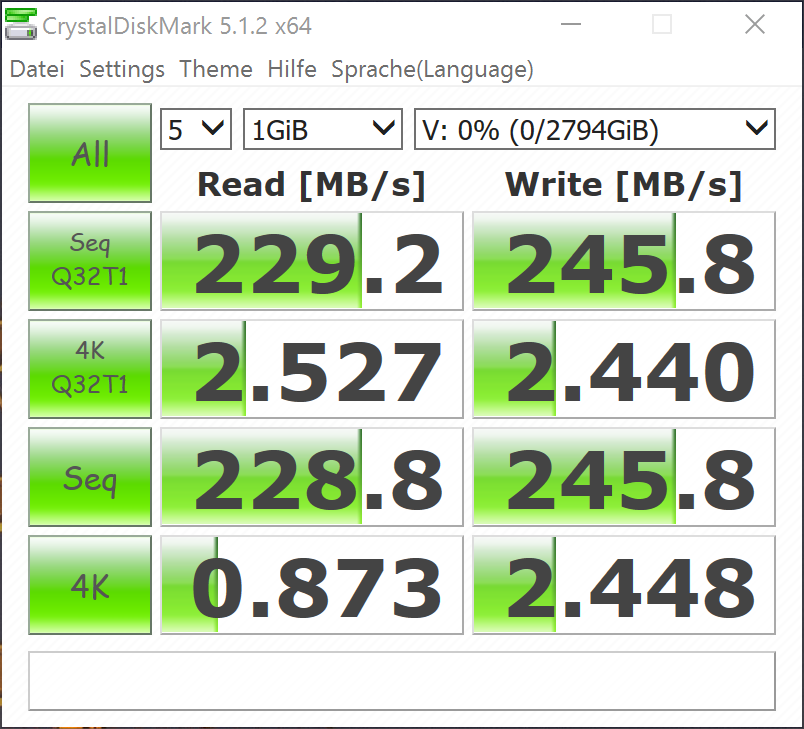Click the Write [MB/s] column header

click(x=624, y=185)
